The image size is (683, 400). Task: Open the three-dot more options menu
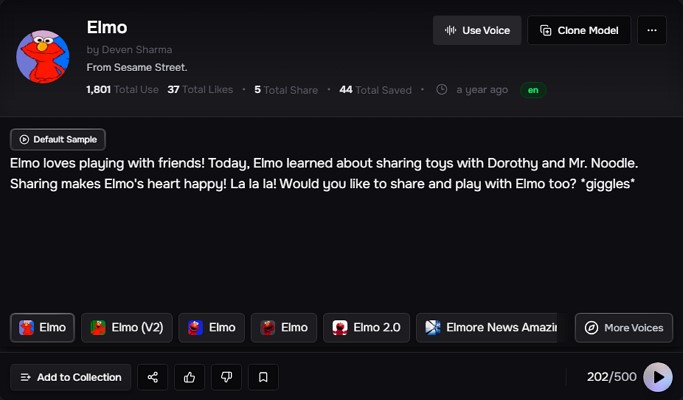651,30
